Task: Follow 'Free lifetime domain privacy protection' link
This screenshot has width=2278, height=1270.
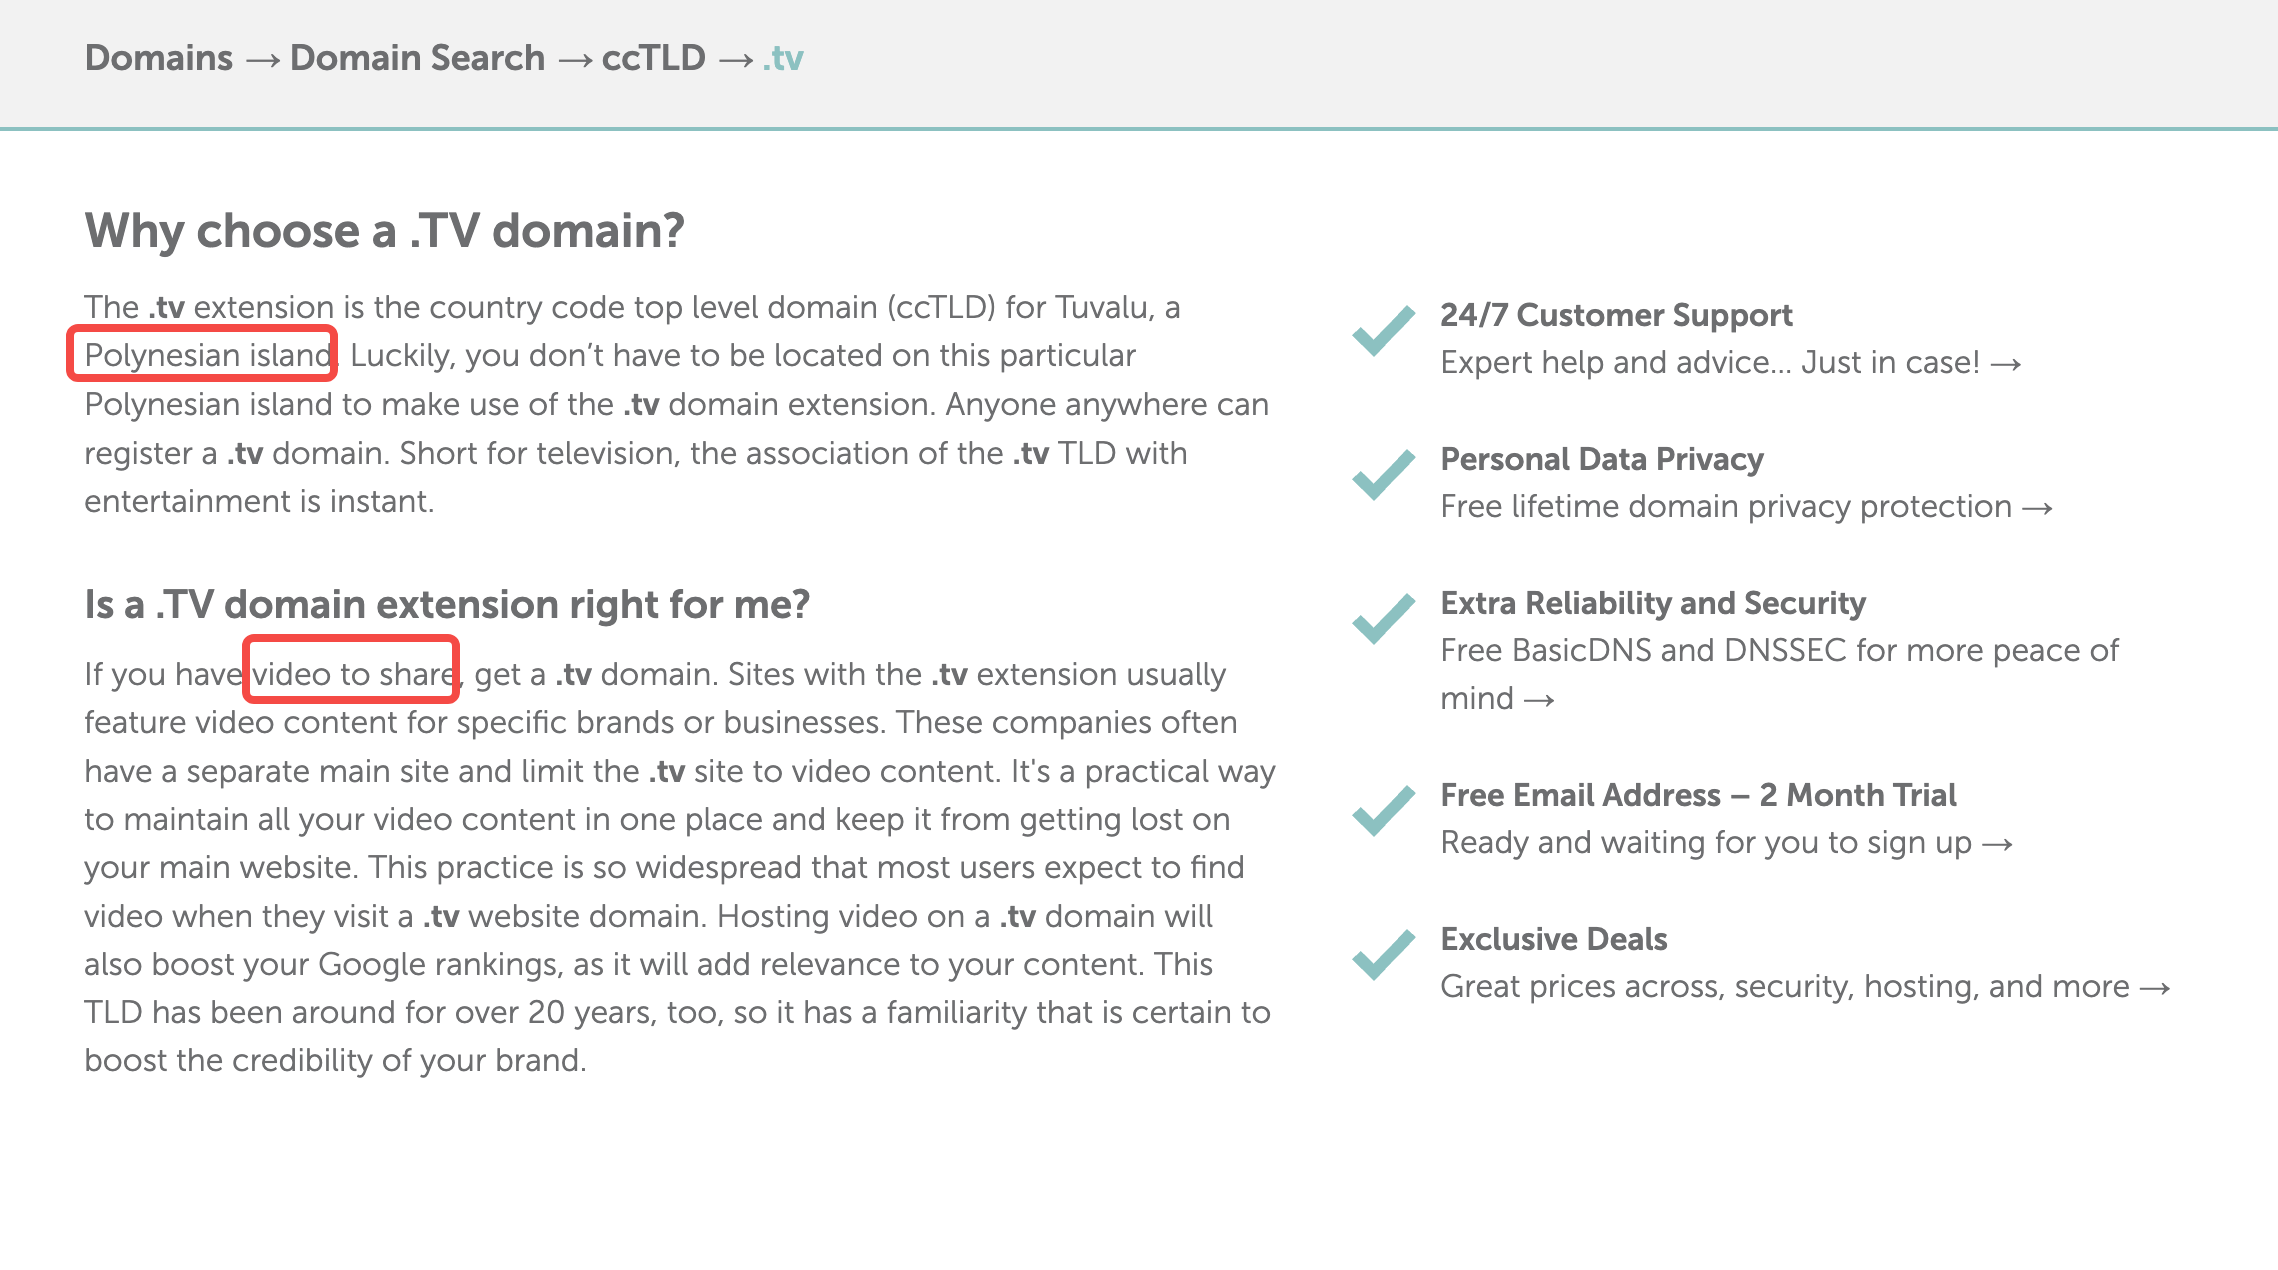Action: (1747, 506)
